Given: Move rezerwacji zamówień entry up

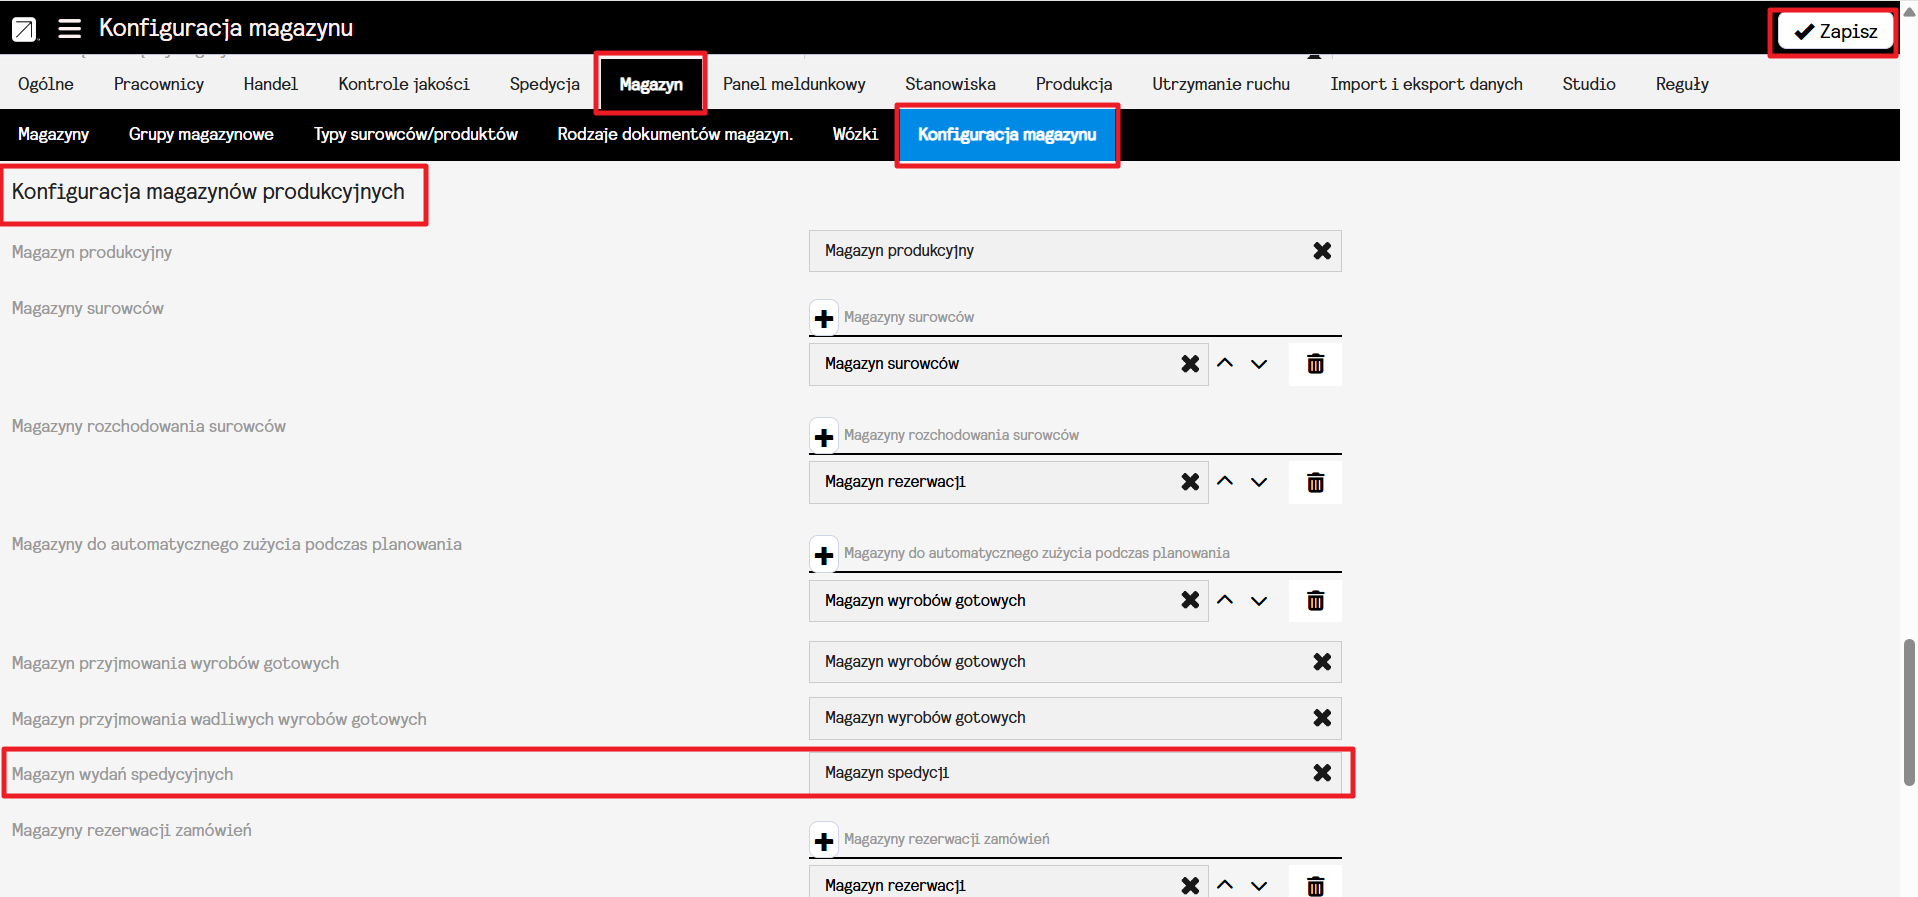Looking at the screenshot, I should point(1225,886).
